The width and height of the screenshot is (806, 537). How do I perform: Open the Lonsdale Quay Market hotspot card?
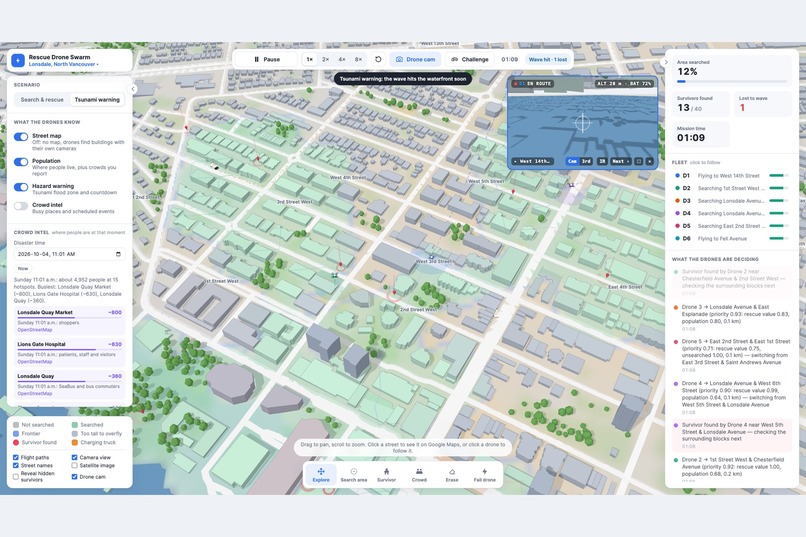[69, 321]
